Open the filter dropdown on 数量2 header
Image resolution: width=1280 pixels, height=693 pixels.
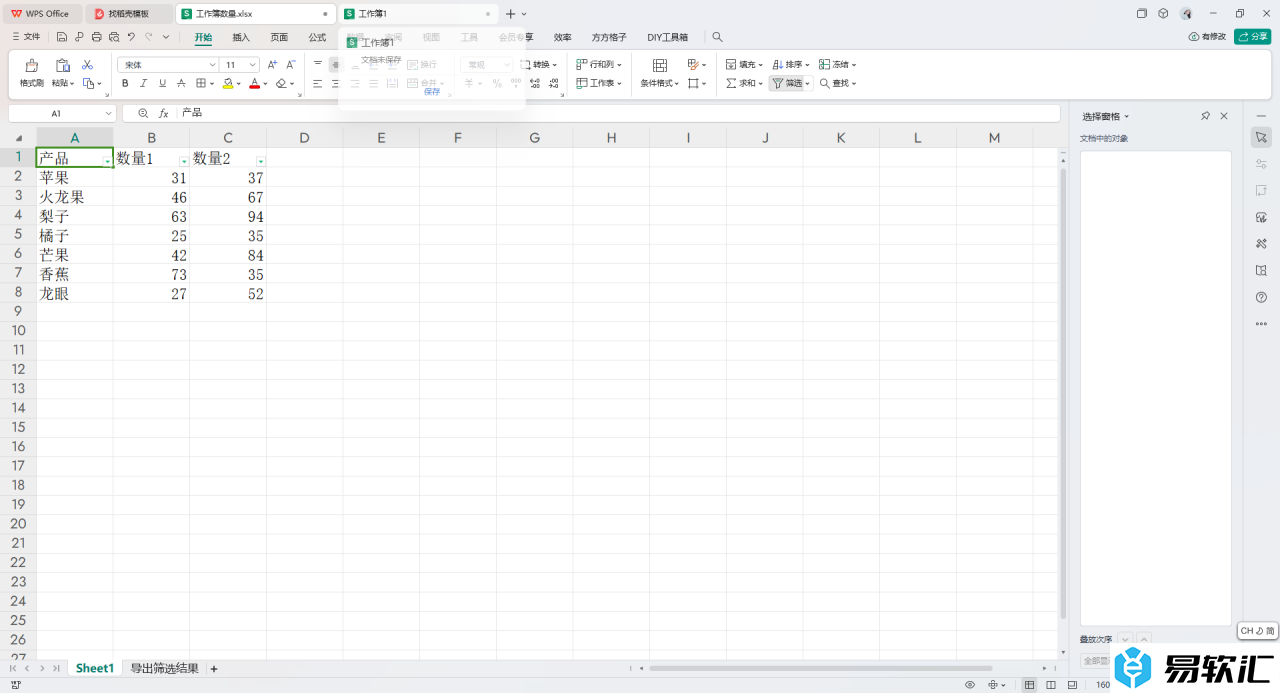[x=261, y=162]
